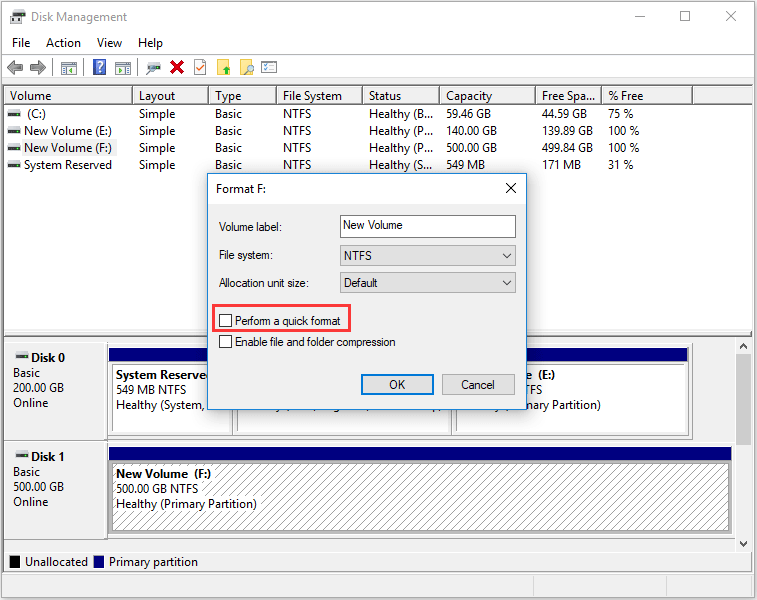Select the New Volume (F:) partition on Disk 1
Viewport: 757px width, 600px height.
tap(420, 497)
